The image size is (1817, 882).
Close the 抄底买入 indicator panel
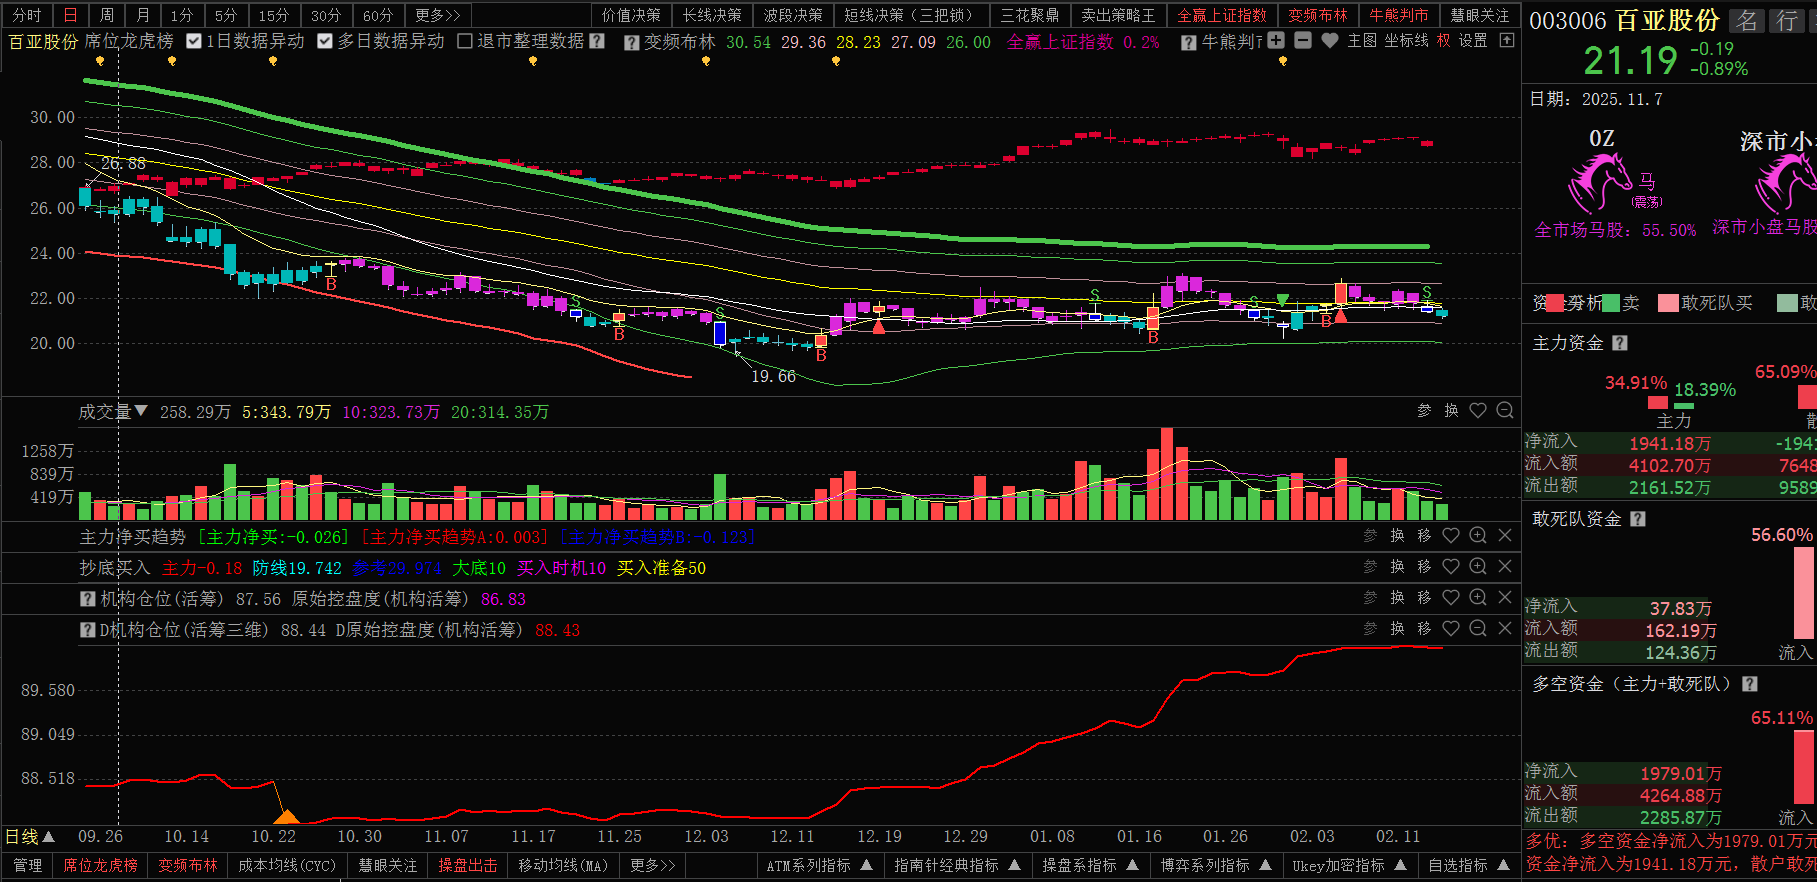pos(1505,567)
